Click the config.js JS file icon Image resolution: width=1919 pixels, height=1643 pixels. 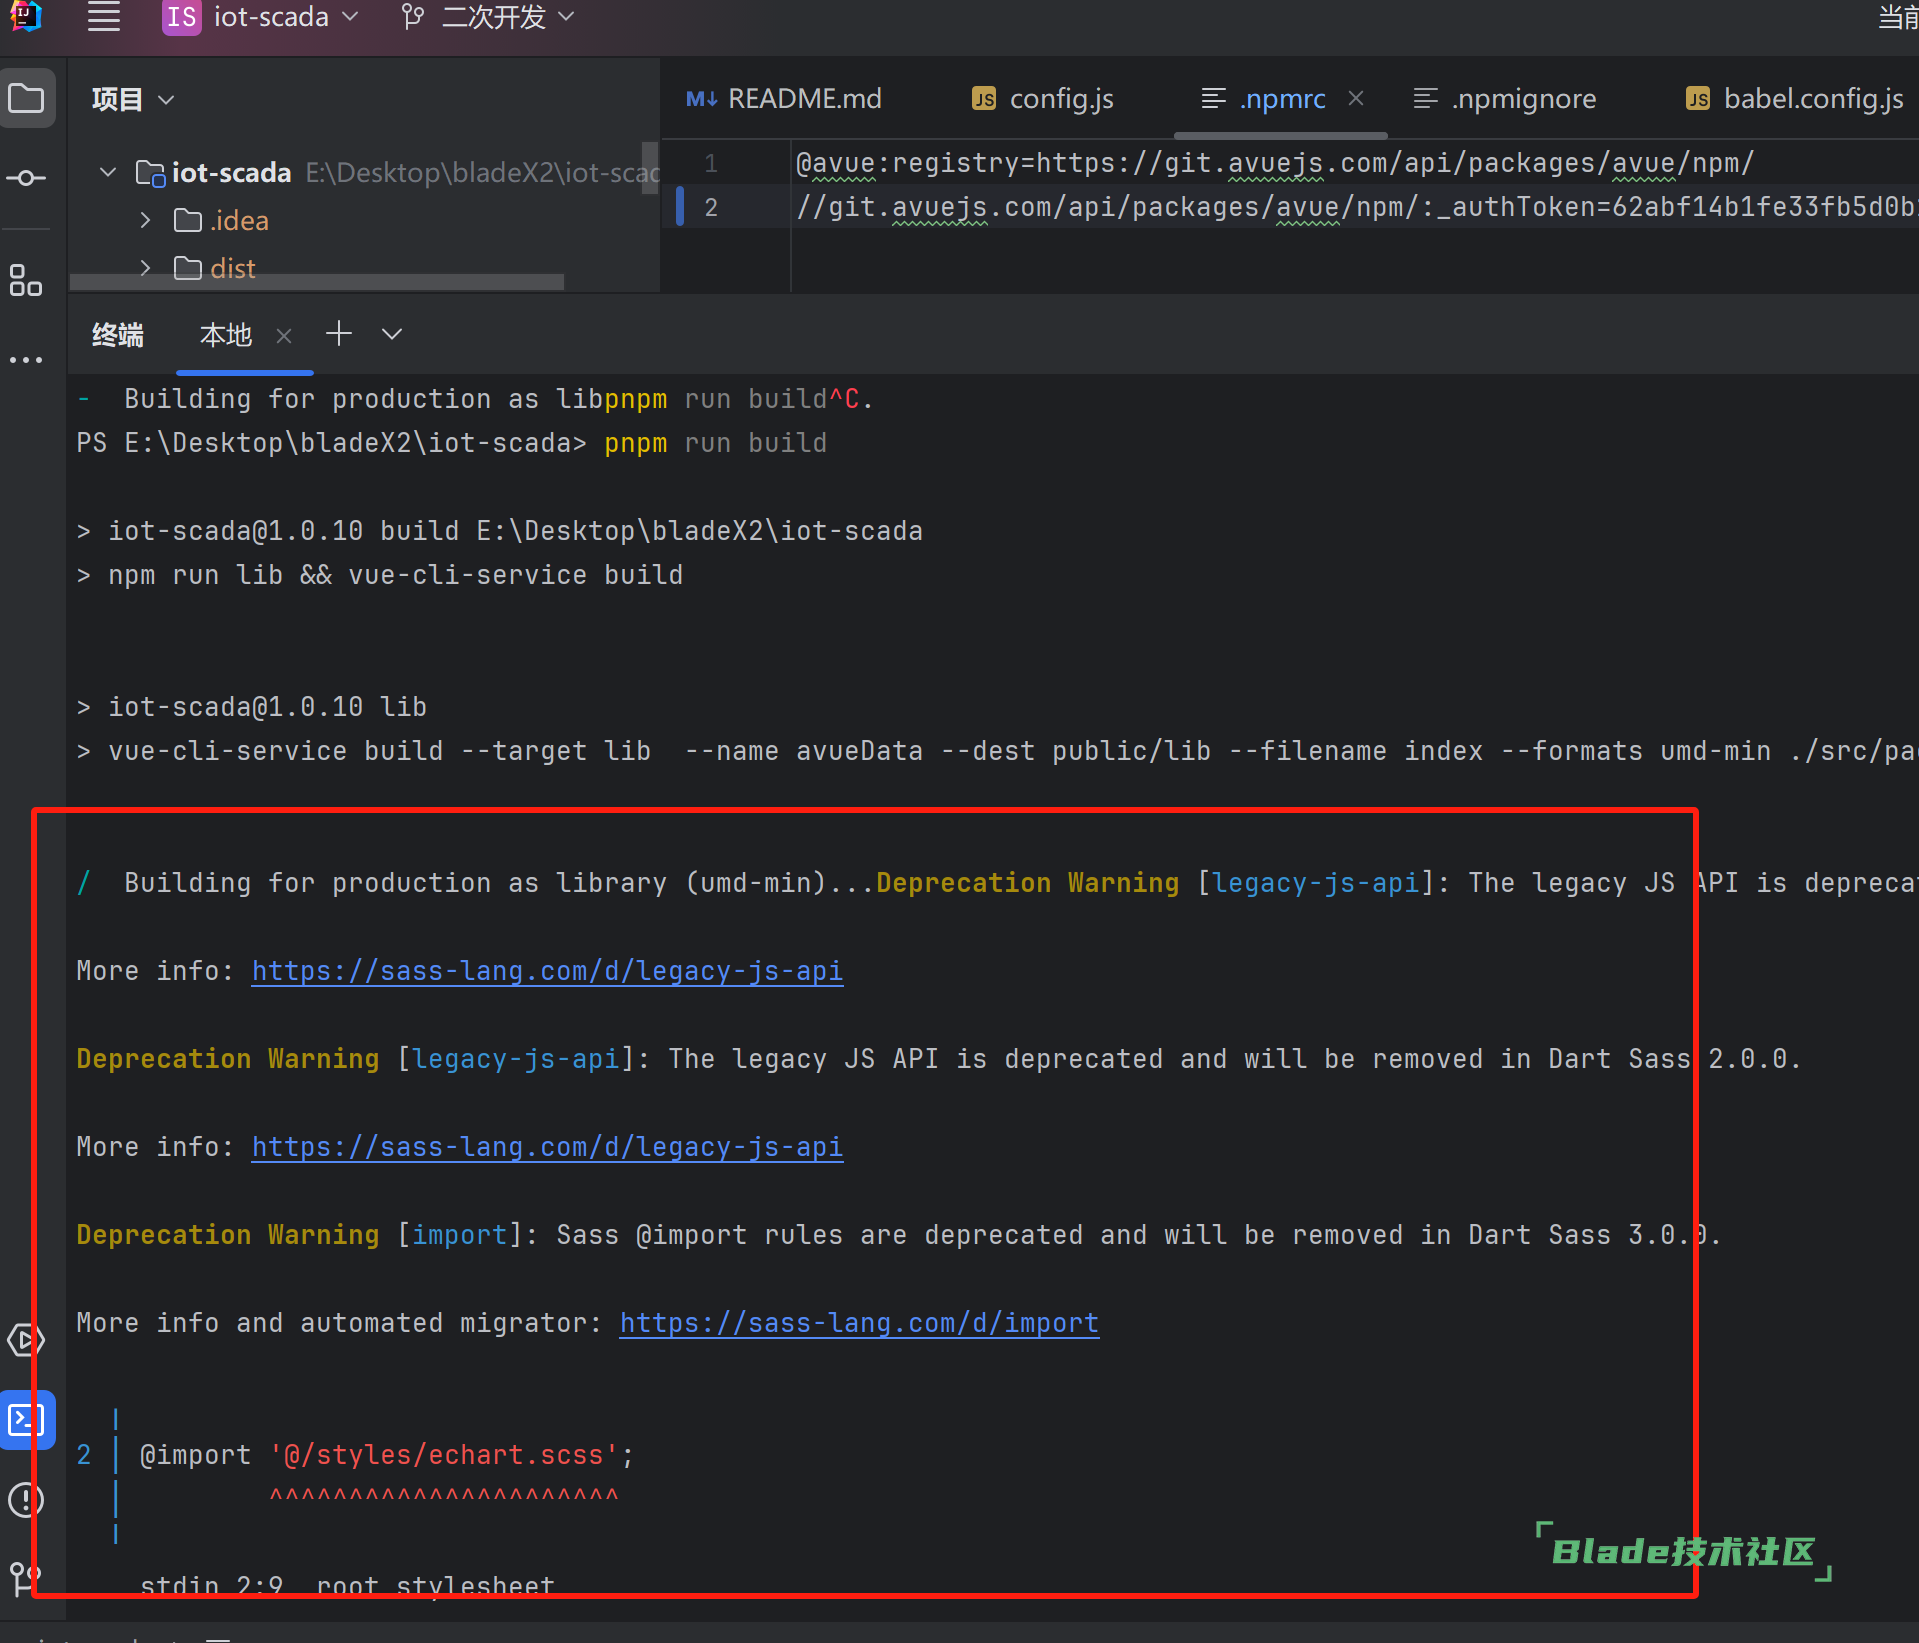click(984, 99)
